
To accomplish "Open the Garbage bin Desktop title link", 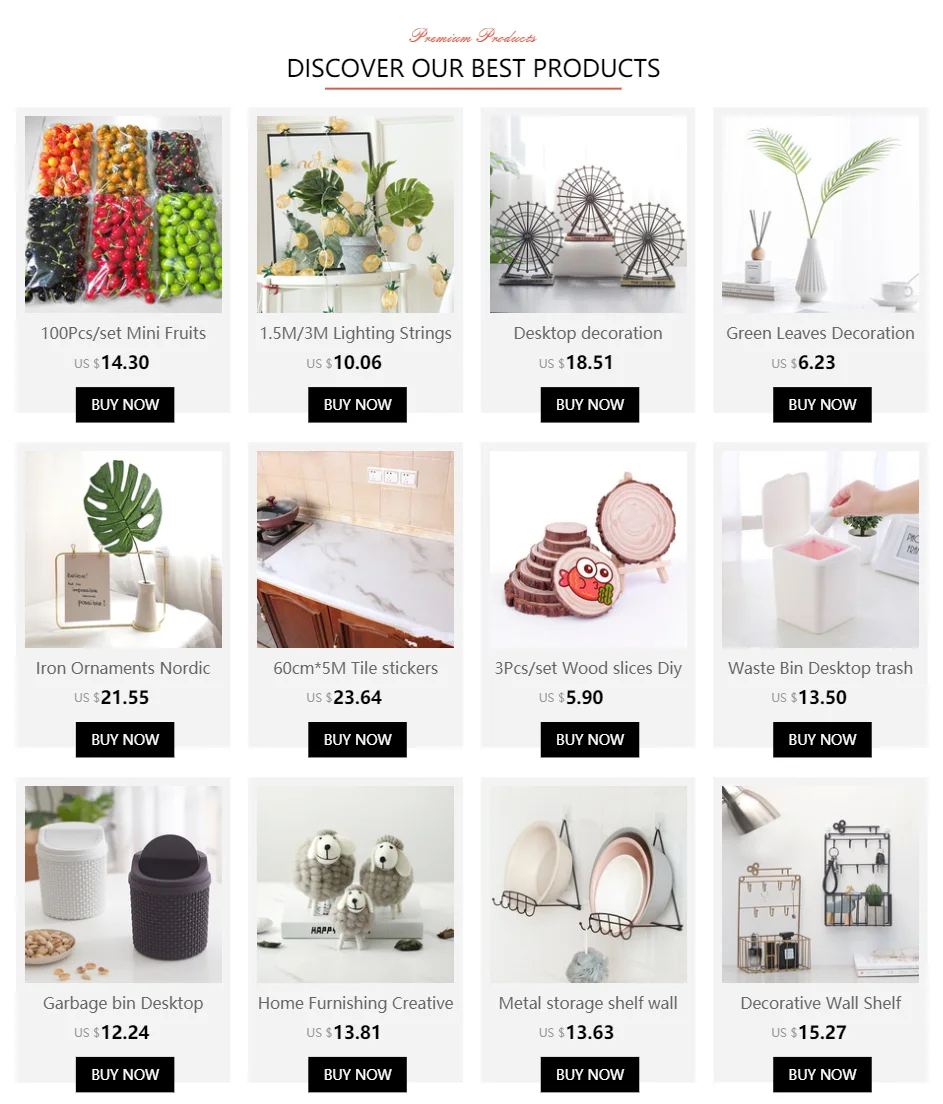I will pos(123,1003).
